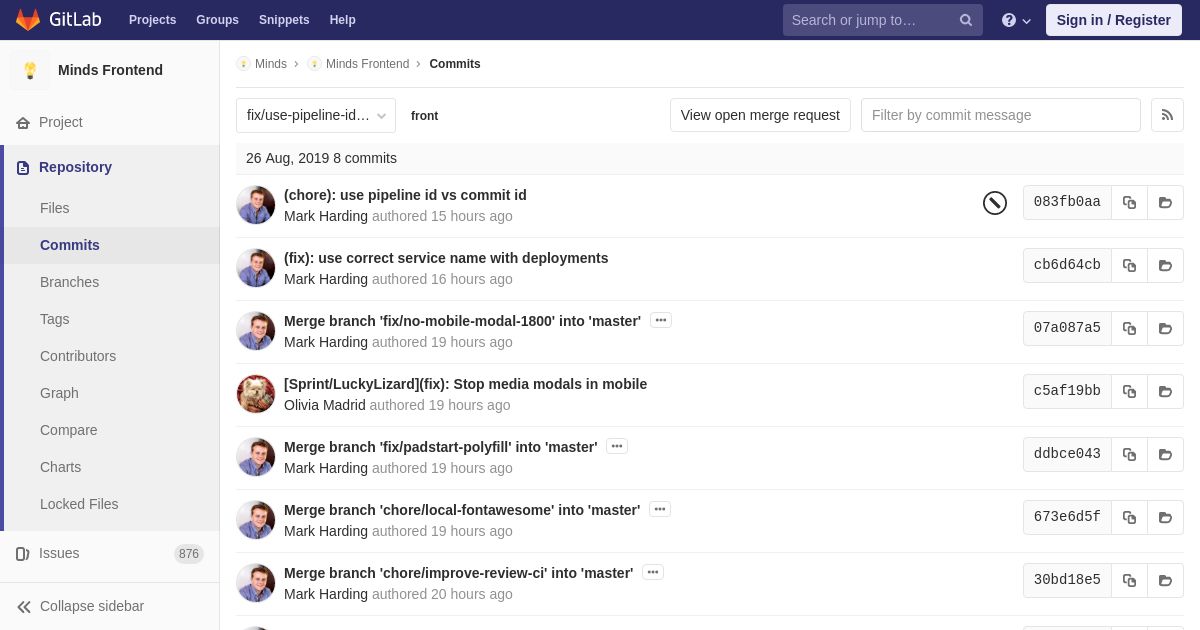Screen dimensions: 1200x630
Task: Open commit '(chore): use pipeline id vs commit id'
Action: pyautogui.click(x=405, y=195)
